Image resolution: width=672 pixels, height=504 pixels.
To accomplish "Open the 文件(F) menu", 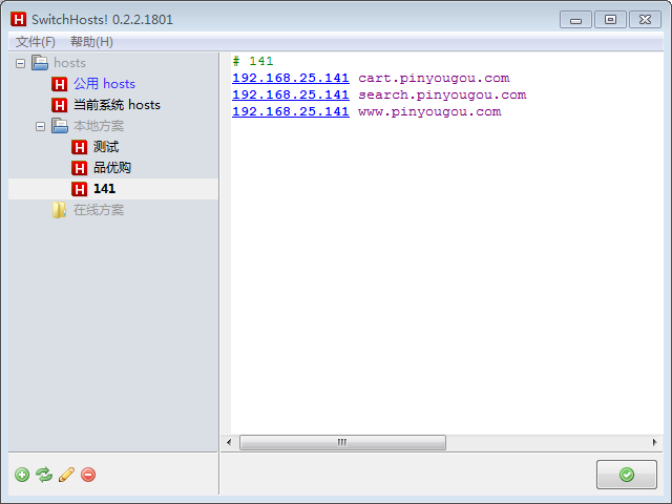I will [x=36, y=42].
